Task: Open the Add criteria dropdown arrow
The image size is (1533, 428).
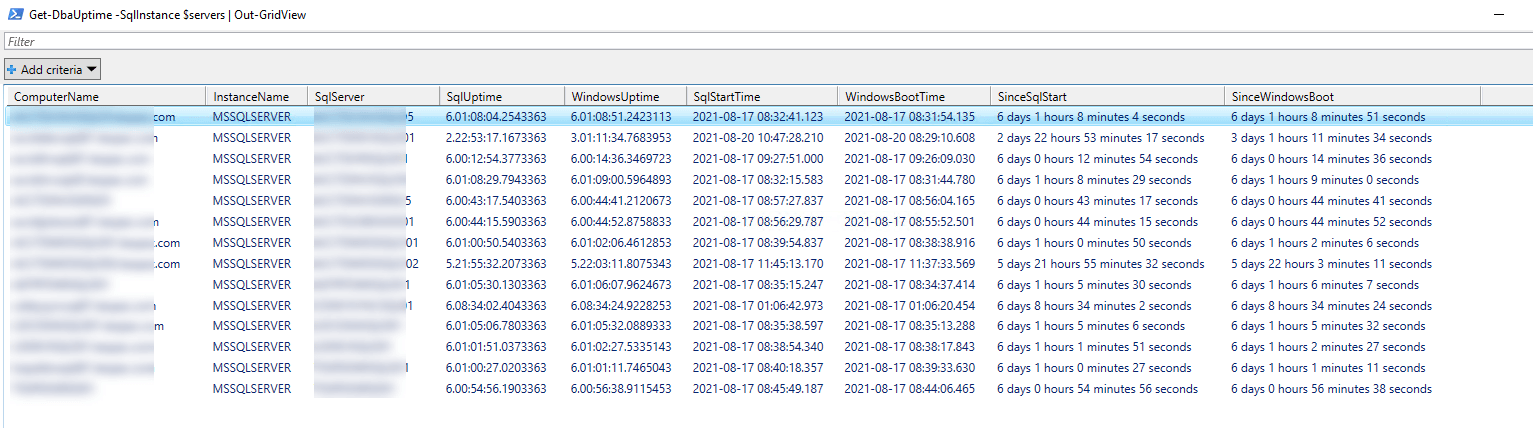Action: pyautogui.click(x=91, y=69)
